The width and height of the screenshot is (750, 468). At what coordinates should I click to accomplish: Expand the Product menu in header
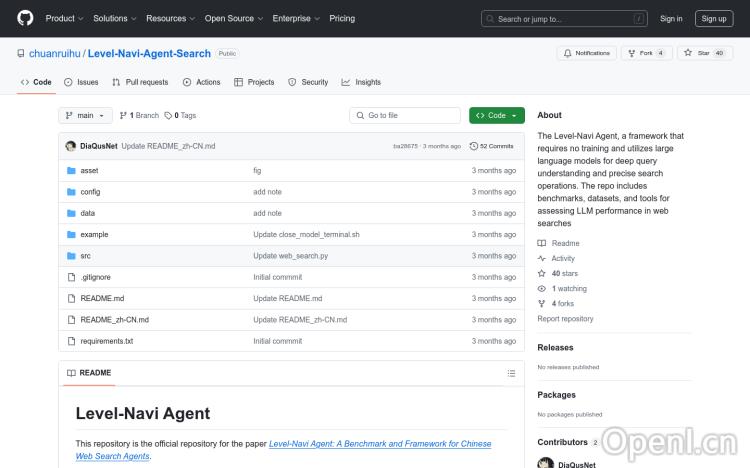pyautogui.click(x=64, y=18)
